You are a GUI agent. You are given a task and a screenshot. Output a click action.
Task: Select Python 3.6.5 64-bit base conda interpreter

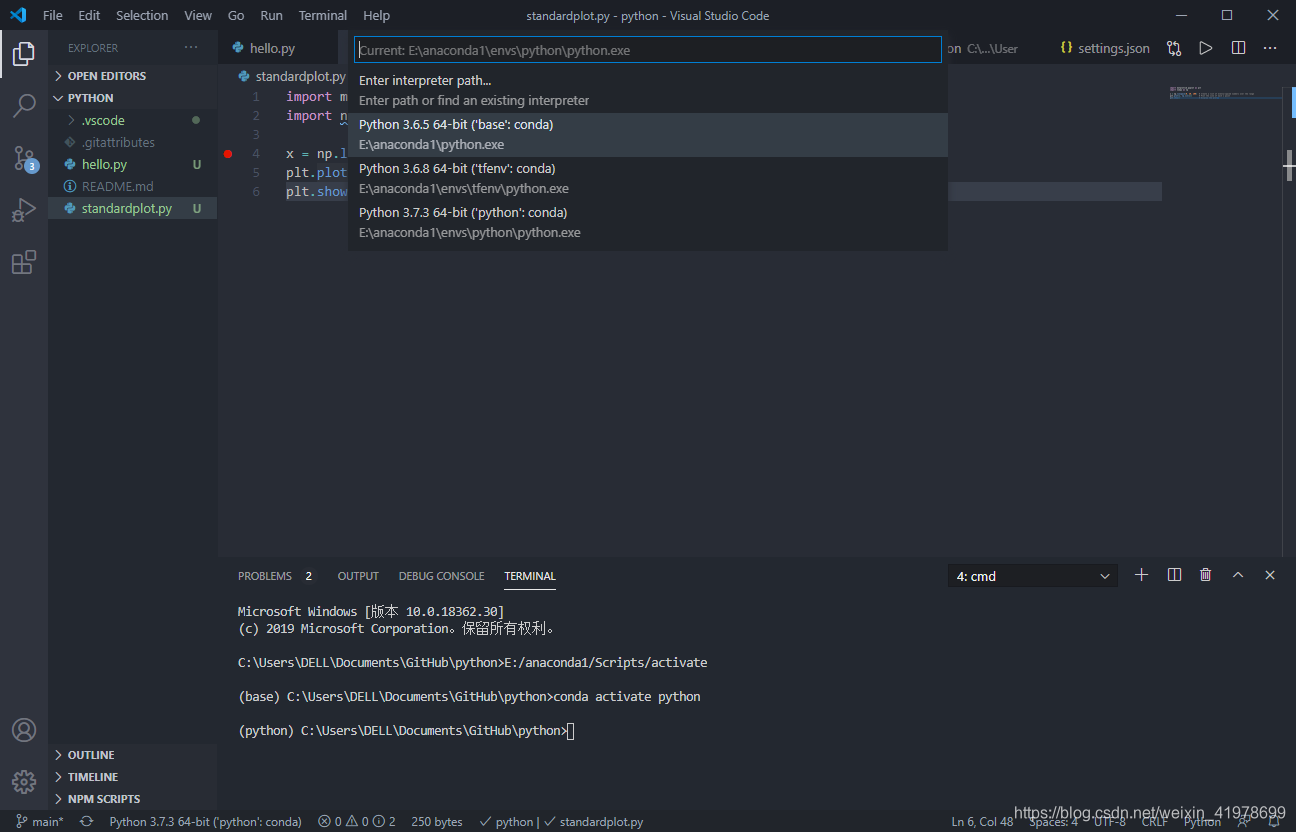tap(647, 134)
